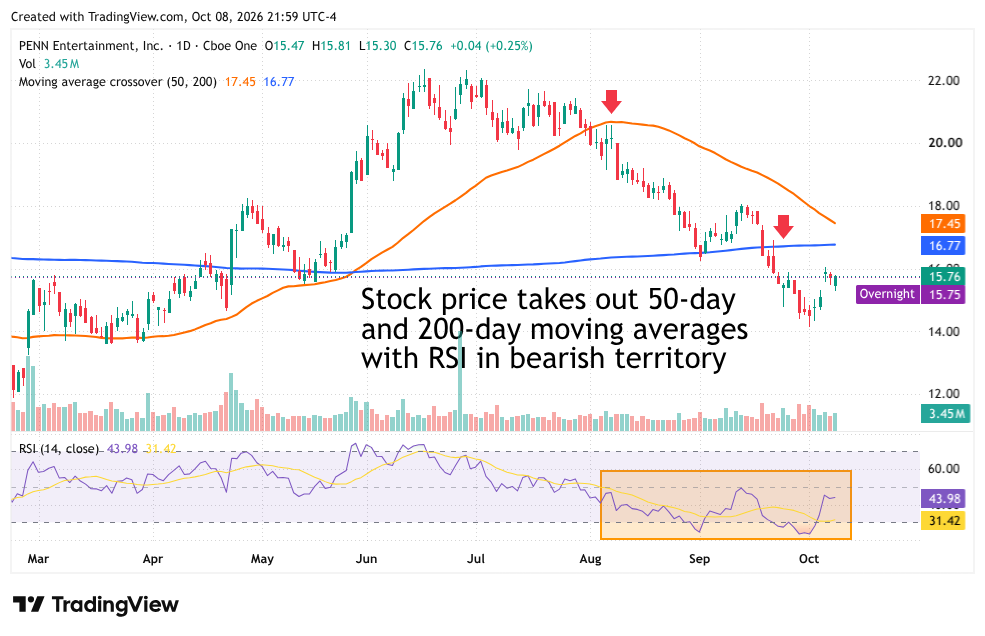The height and width of the screenshot is (636, 985).
Task: Click the H15.81 high value in header
Action: coord(331,46)
